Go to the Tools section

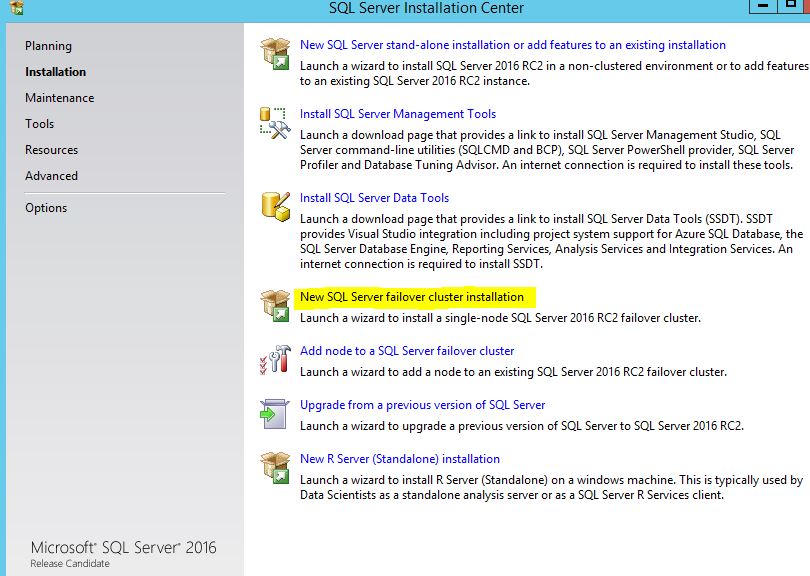tap(40, 124)
